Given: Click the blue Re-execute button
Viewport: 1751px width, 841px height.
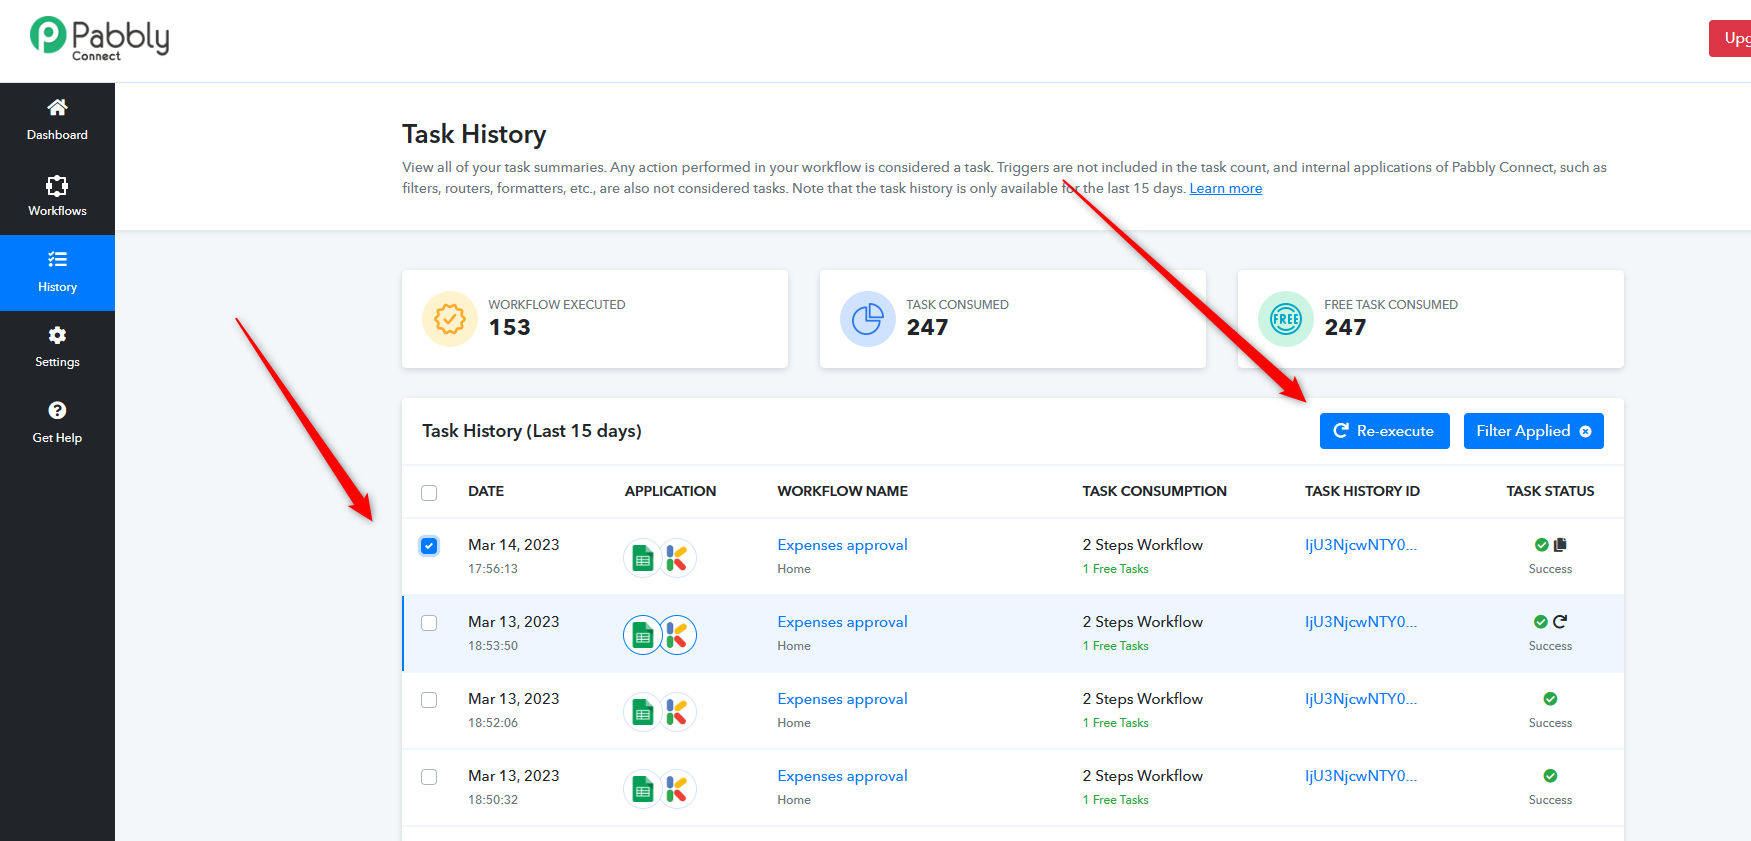Looking at the screenshot, I should point(1384,431).
